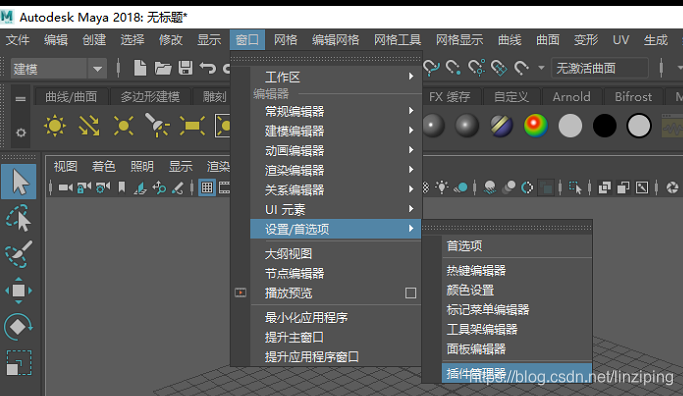Create a spot light from shelf
Viewport: 683px width, 396px height.
click(x=157, y=125)
